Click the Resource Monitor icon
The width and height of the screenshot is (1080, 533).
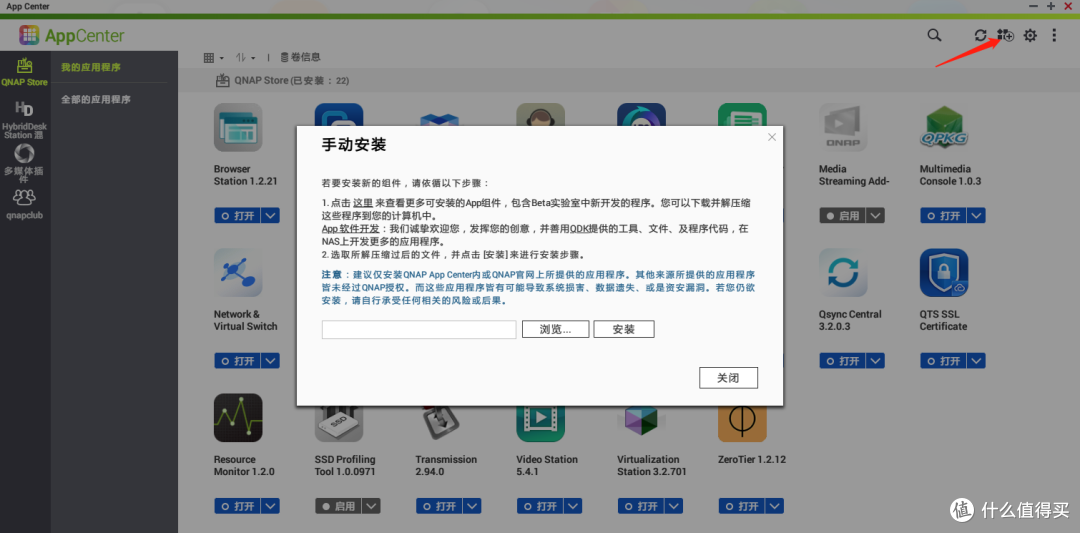pyautogui.click(x=238, y=418)
